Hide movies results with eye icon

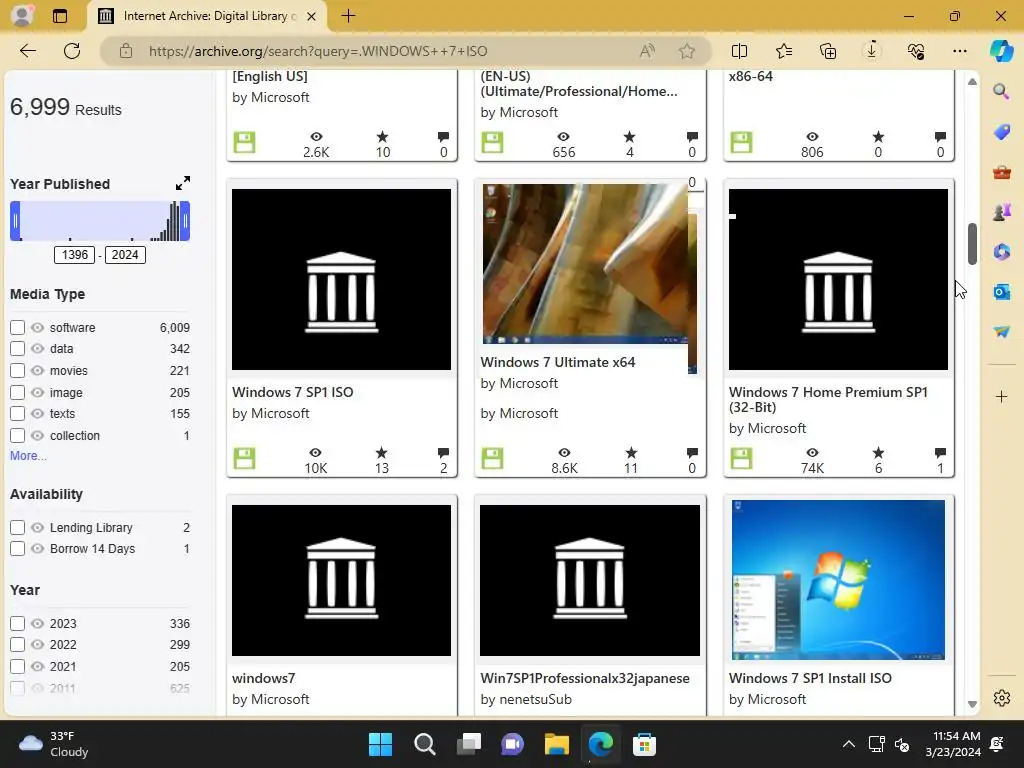[x=37, y=370]
